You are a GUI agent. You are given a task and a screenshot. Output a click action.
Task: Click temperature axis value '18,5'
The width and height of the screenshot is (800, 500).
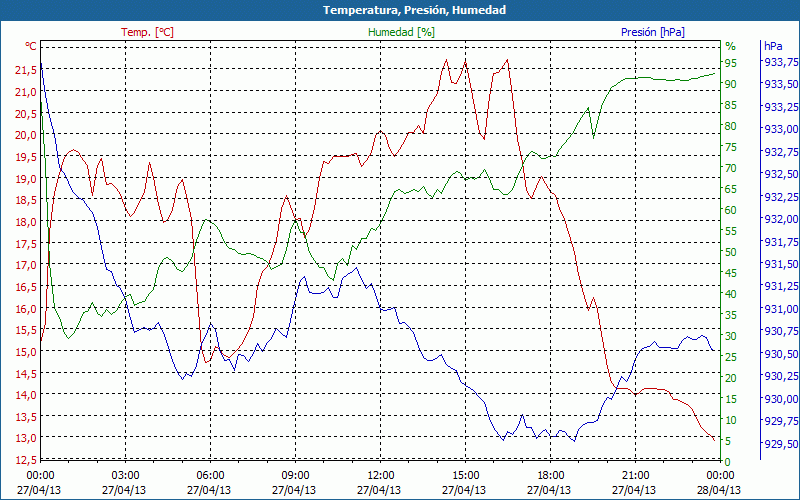coord(26,199)
